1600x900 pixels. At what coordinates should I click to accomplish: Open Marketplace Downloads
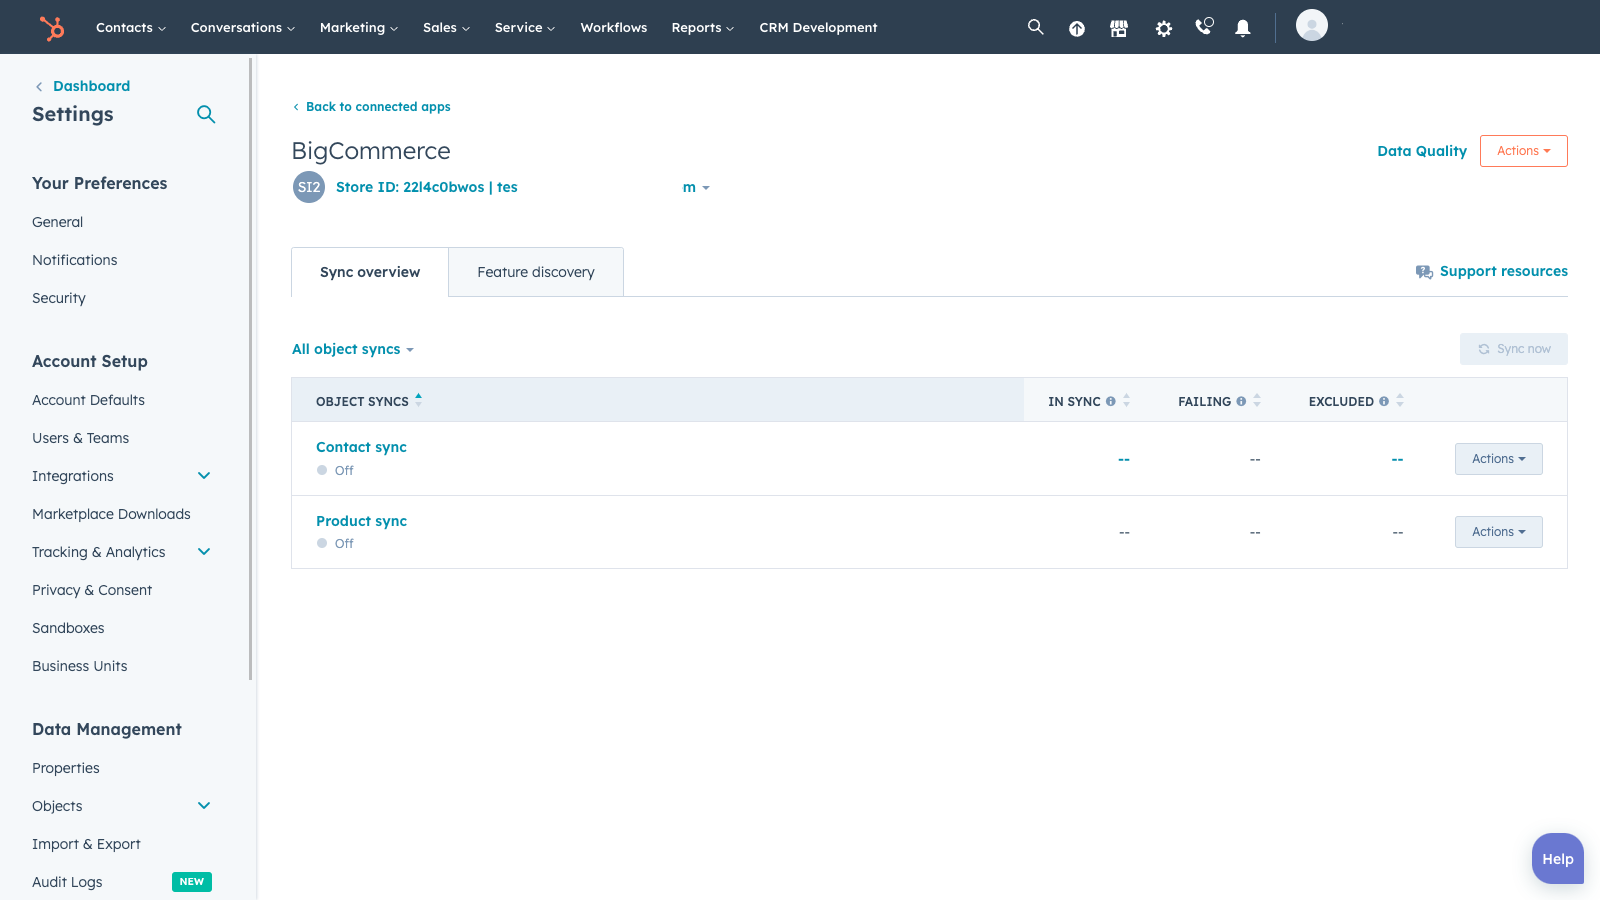click(x=111, y=514)
